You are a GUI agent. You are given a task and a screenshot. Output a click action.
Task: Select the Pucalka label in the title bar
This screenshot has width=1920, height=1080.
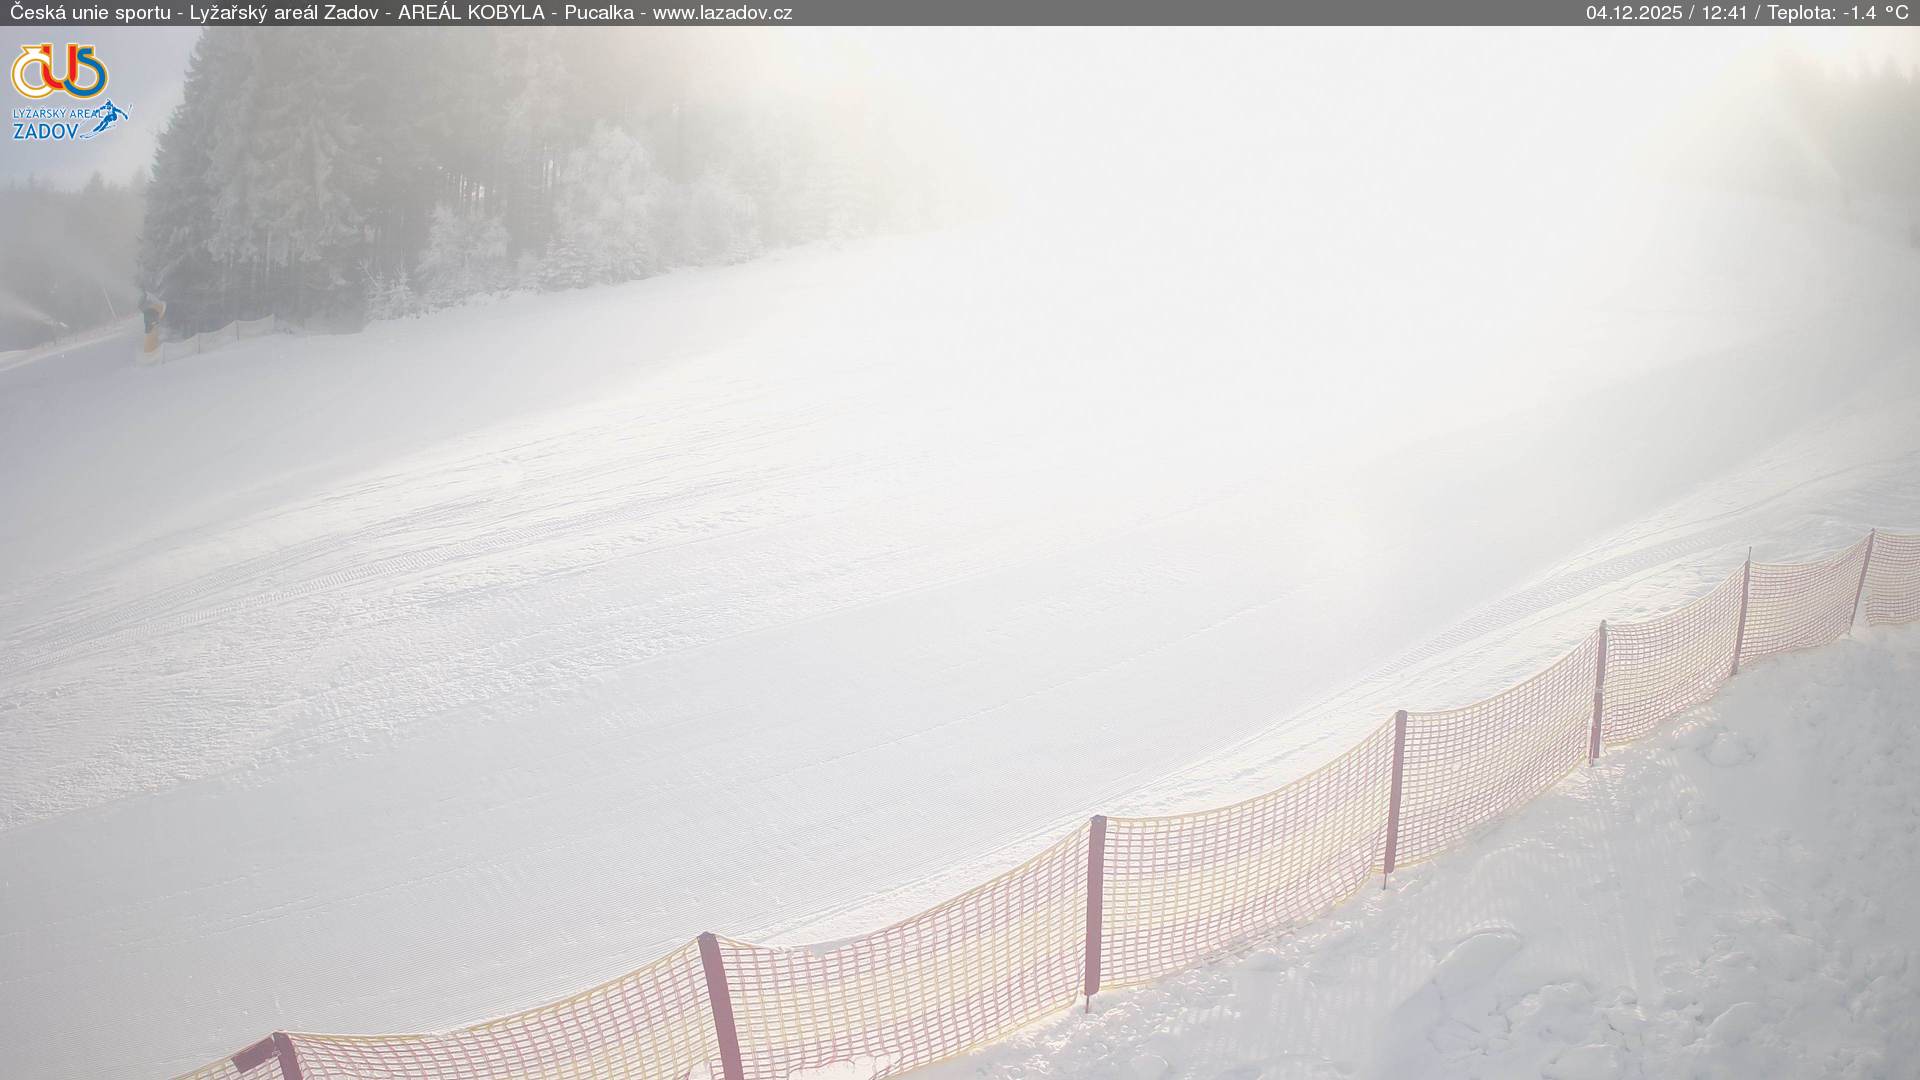coord(598,13)
